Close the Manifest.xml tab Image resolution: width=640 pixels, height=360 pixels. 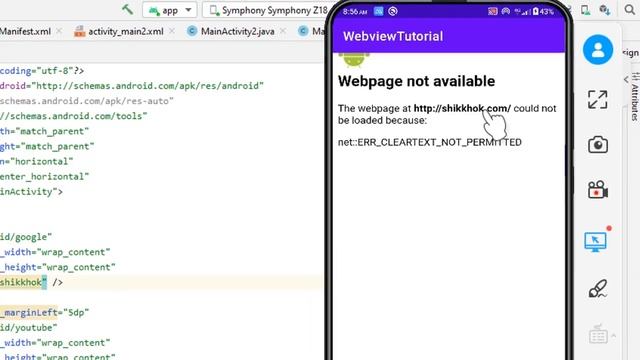pyautogui.click(x=60, y=31)
